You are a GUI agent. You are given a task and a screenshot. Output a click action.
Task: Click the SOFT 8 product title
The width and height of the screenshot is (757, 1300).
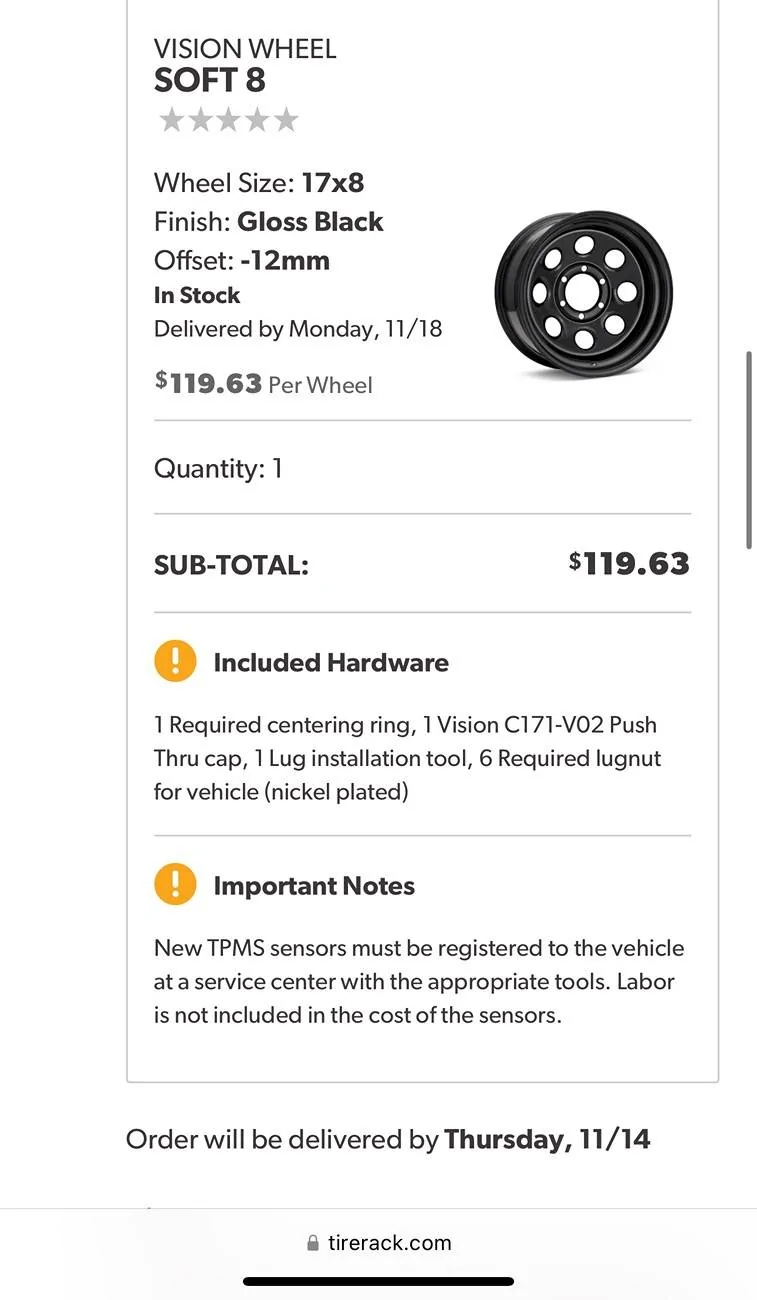[x=210, y=80]
